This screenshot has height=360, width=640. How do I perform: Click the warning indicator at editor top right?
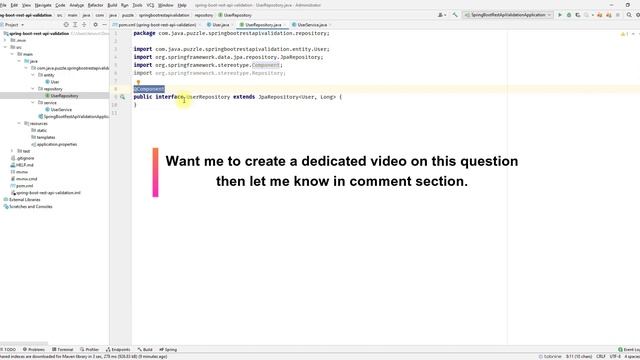coord(625,34)
